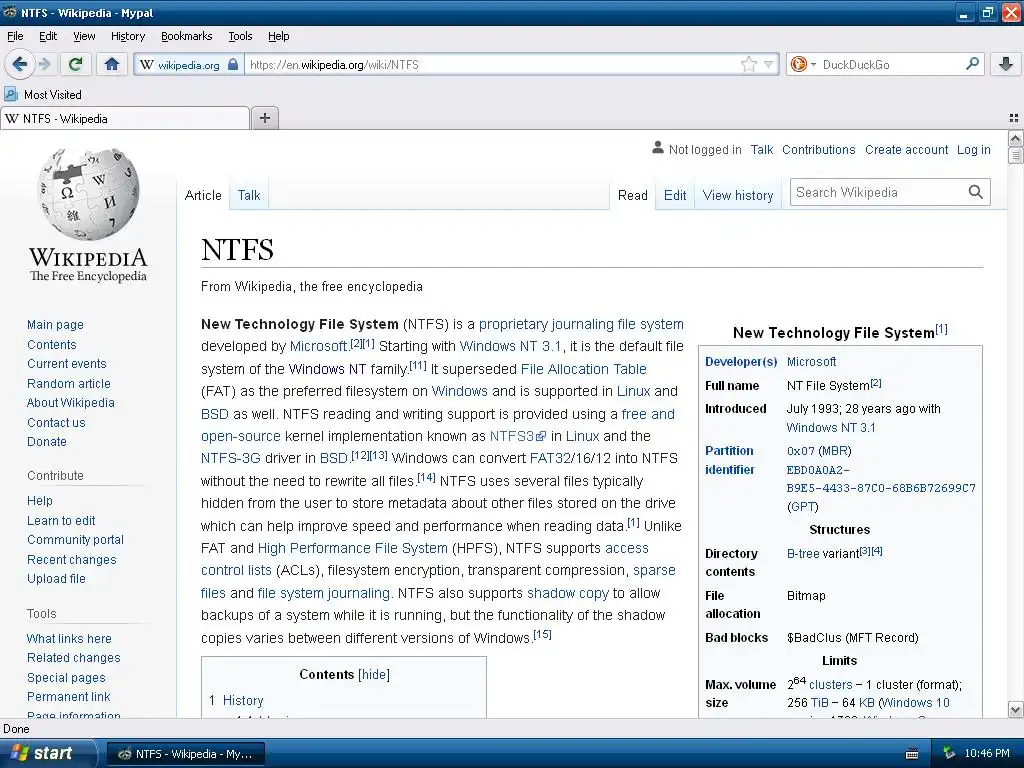The image size is (1024, 768).
Task: Open the Partition identifier infobox link
Action: 729,460
